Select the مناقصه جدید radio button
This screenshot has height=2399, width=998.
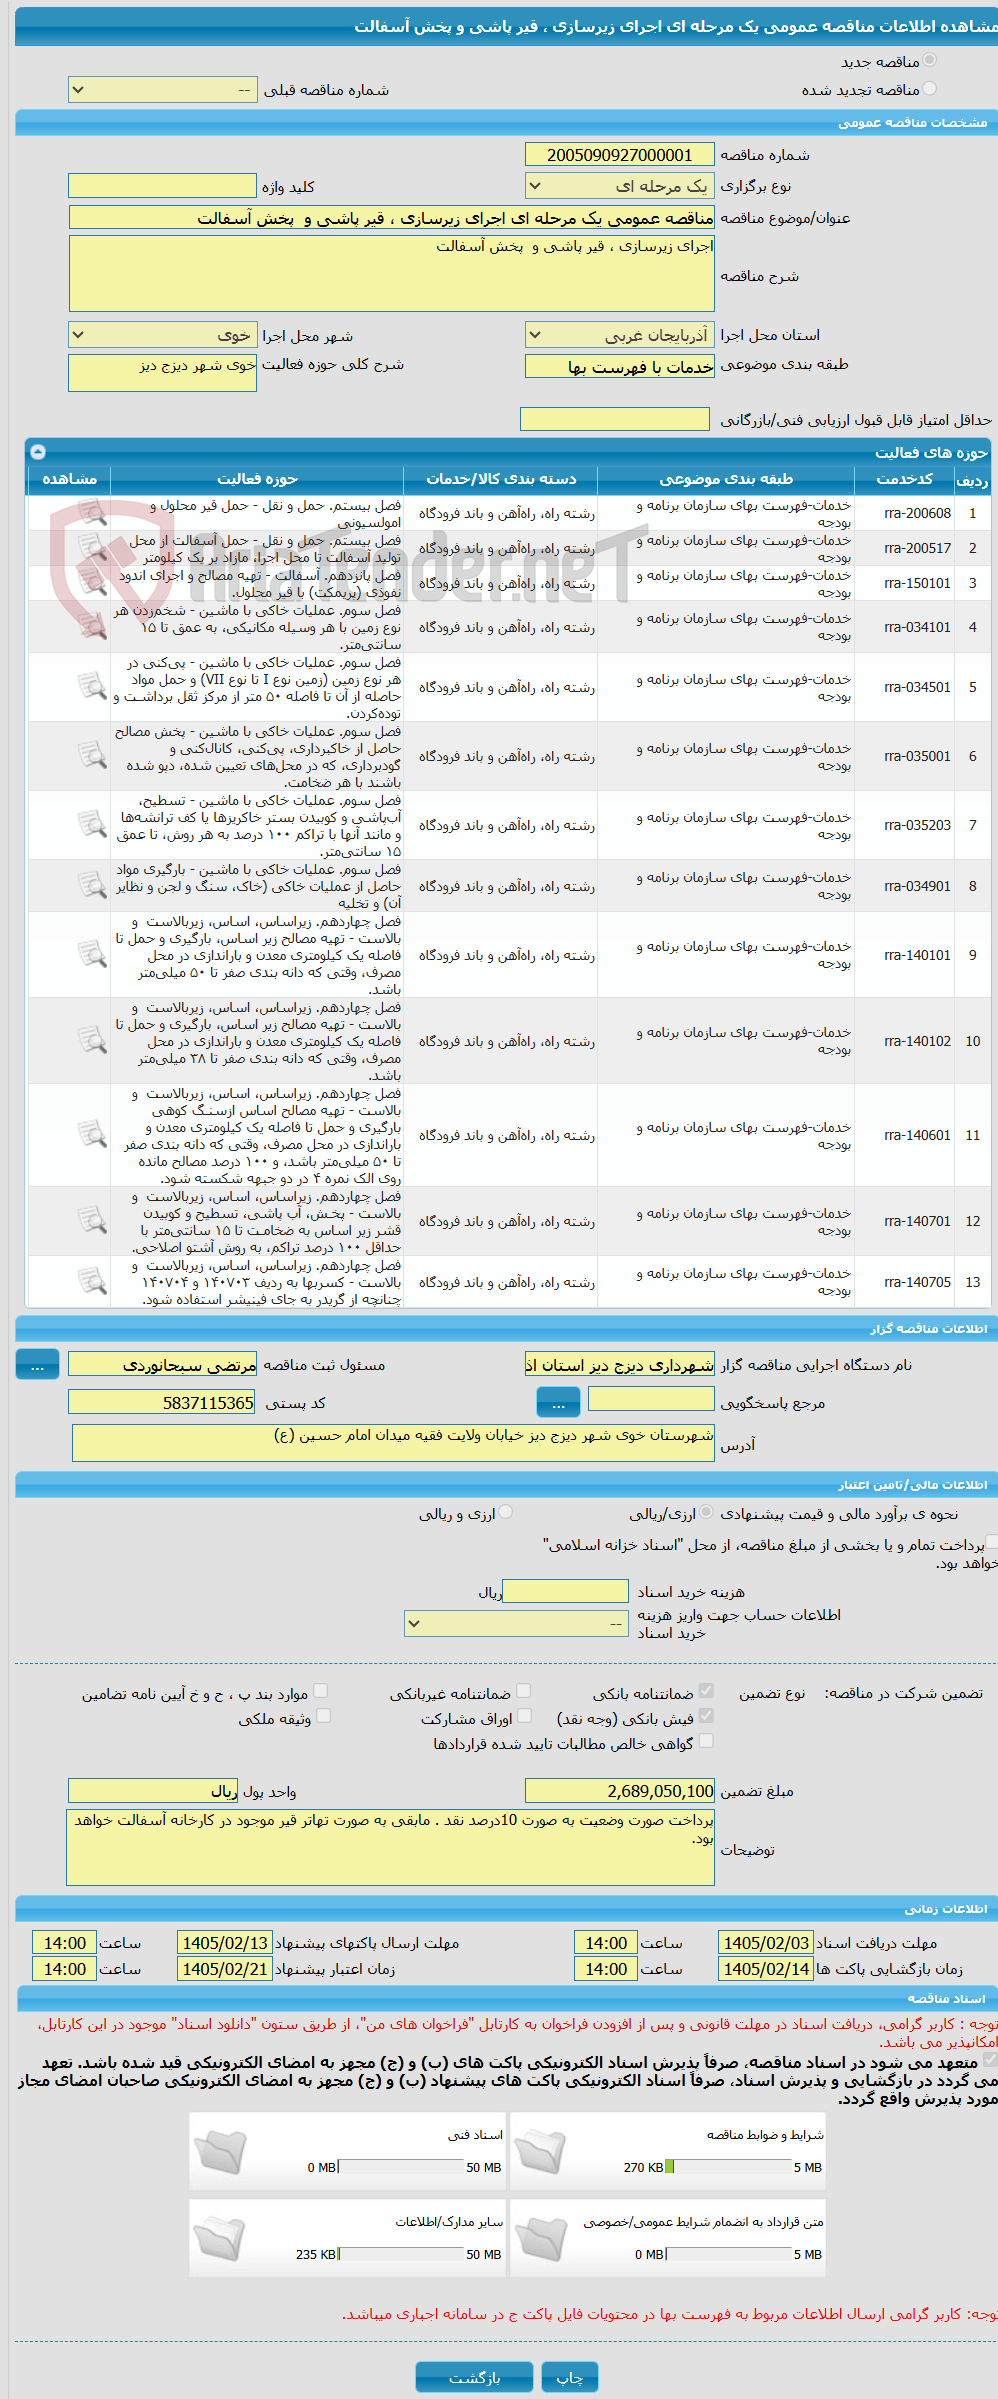tap(930, 61)
